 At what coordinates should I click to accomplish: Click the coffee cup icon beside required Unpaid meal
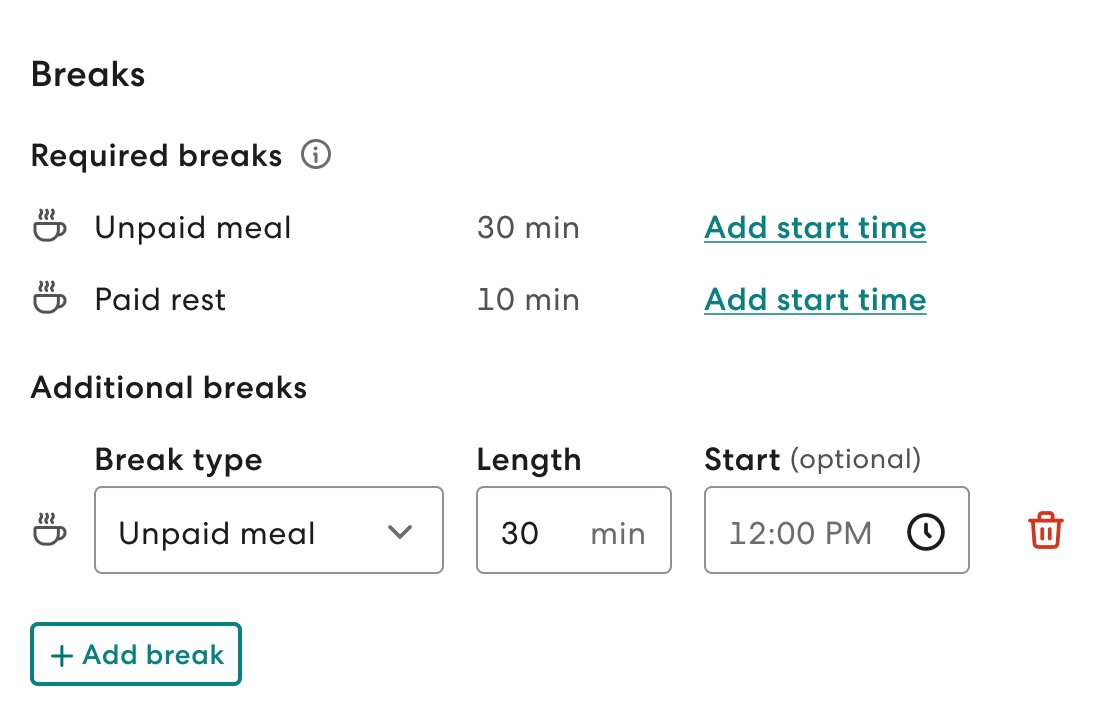49,228
